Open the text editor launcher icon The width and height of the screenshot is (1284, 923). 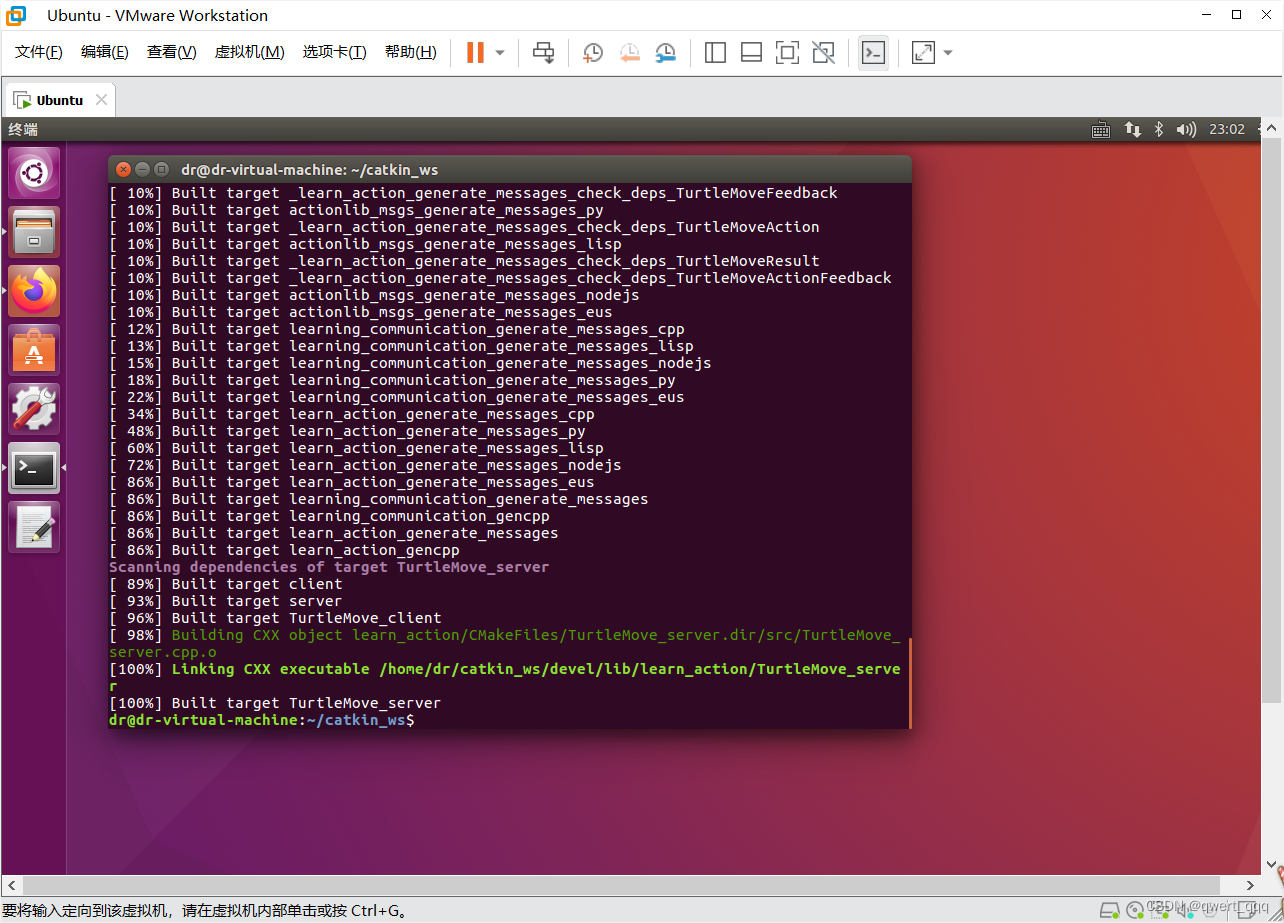34,527
